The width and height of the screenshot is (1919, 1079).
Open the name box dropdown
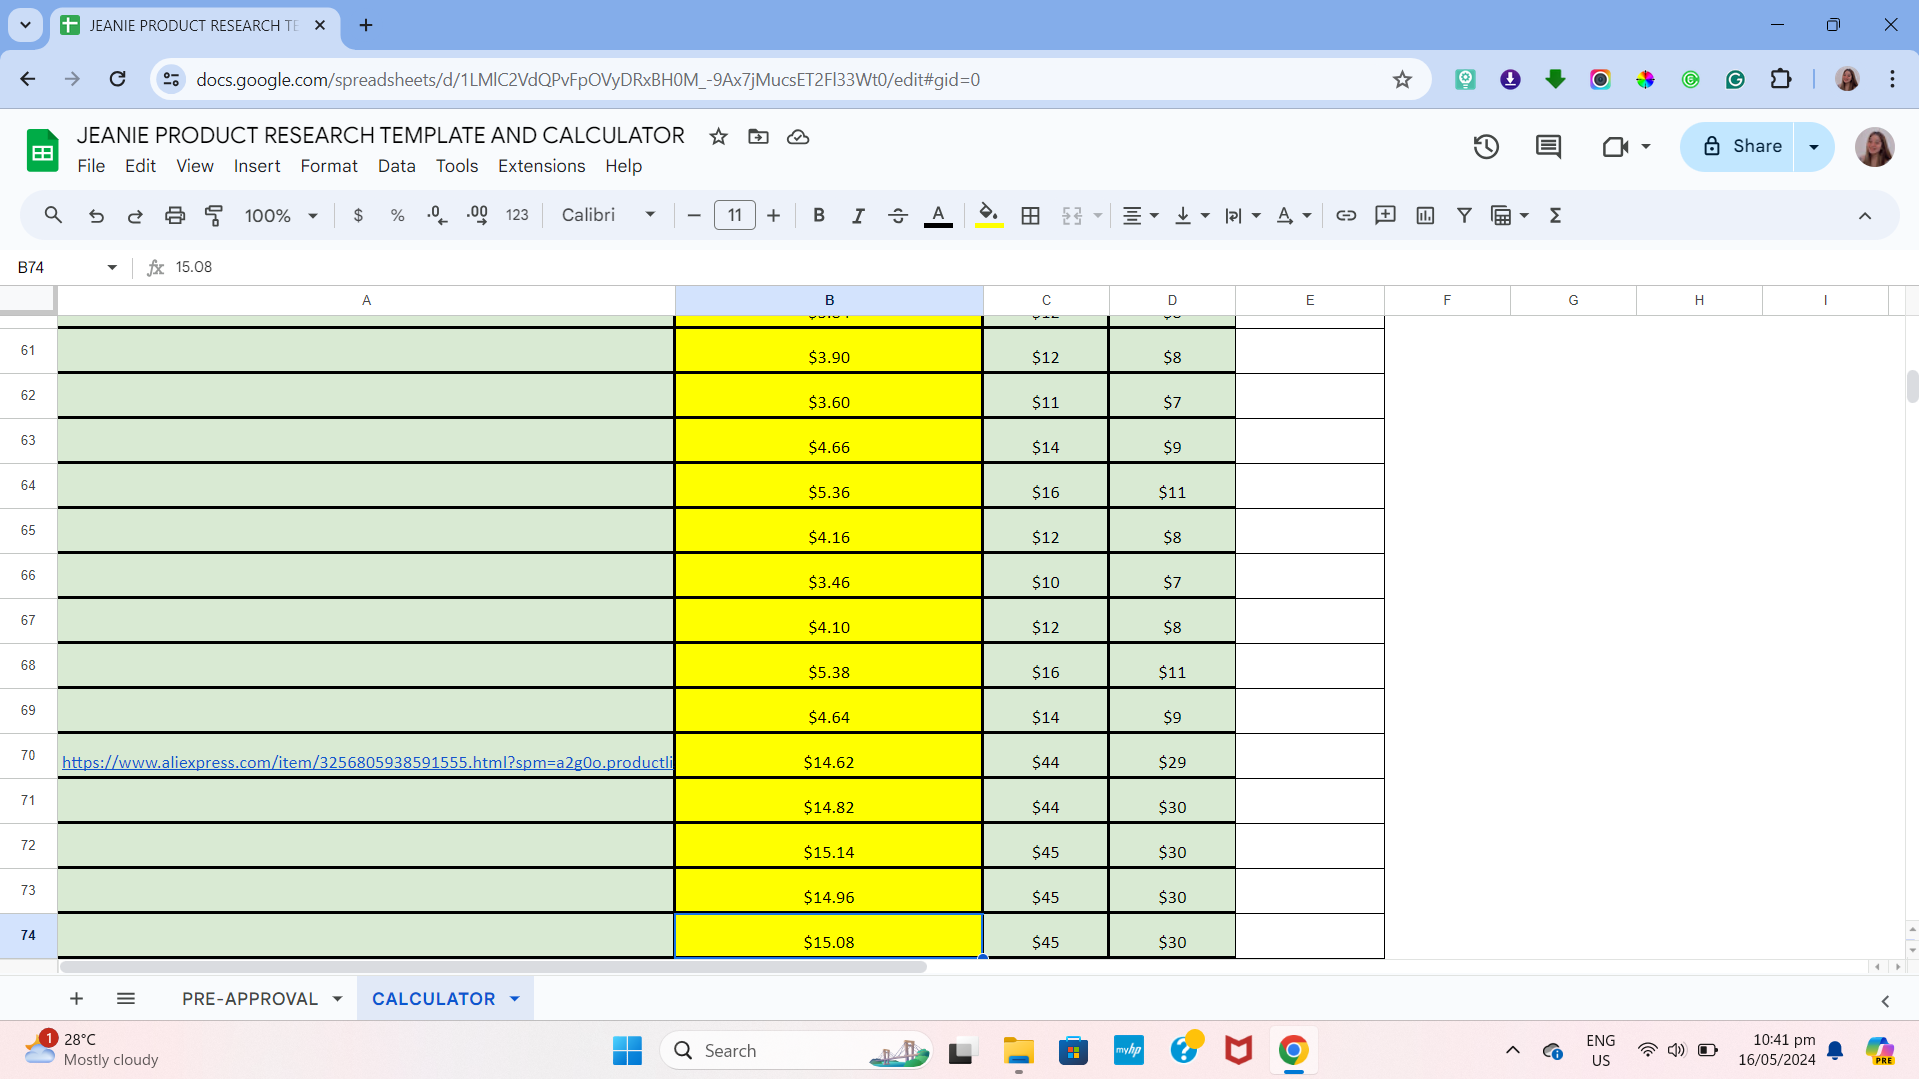click(x=112, y=267)
